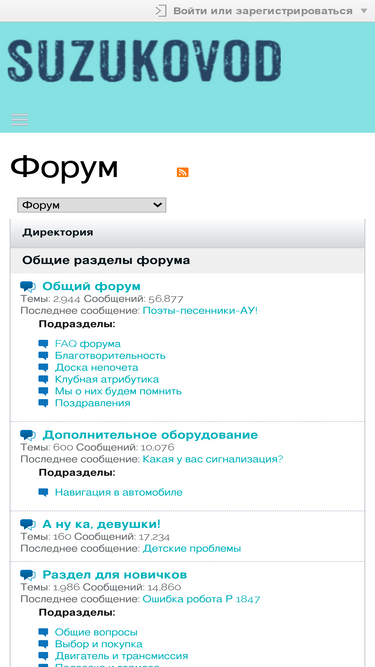Screen dimensions: 375x667
Task: Open Общие вопросы subsection
Action: (96, 633)
